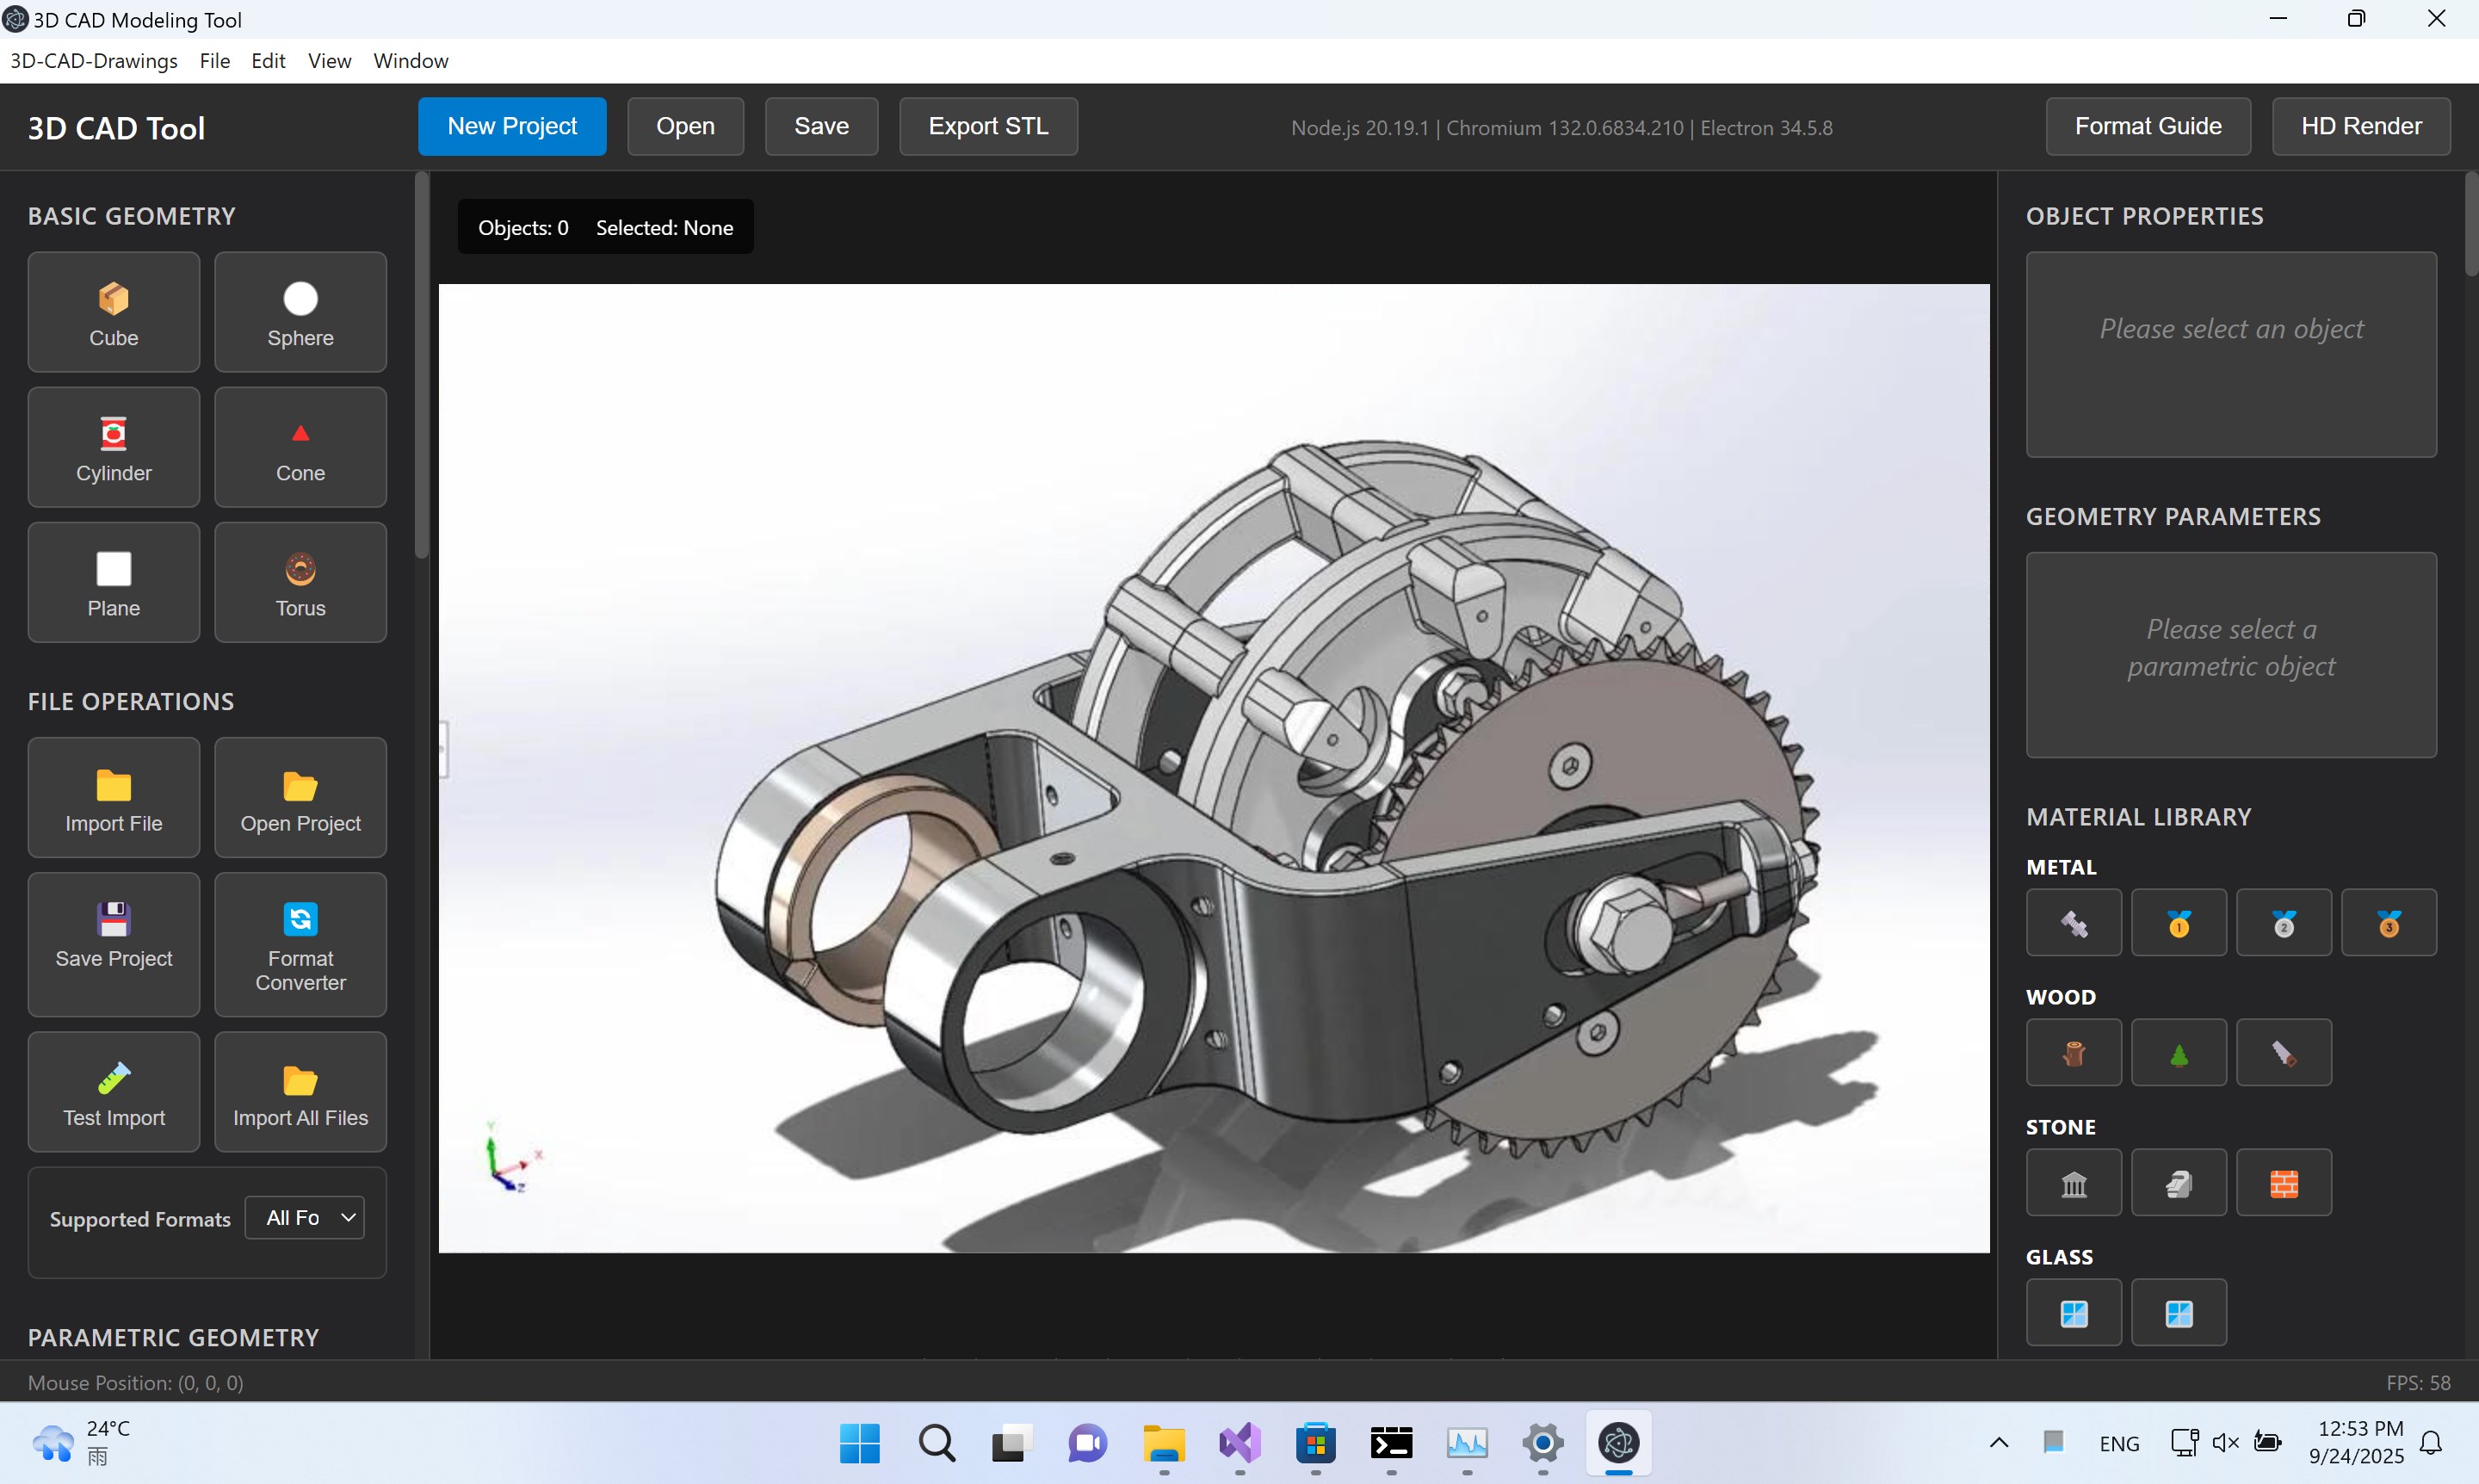Open the Format Converter tool

point(300,944)
